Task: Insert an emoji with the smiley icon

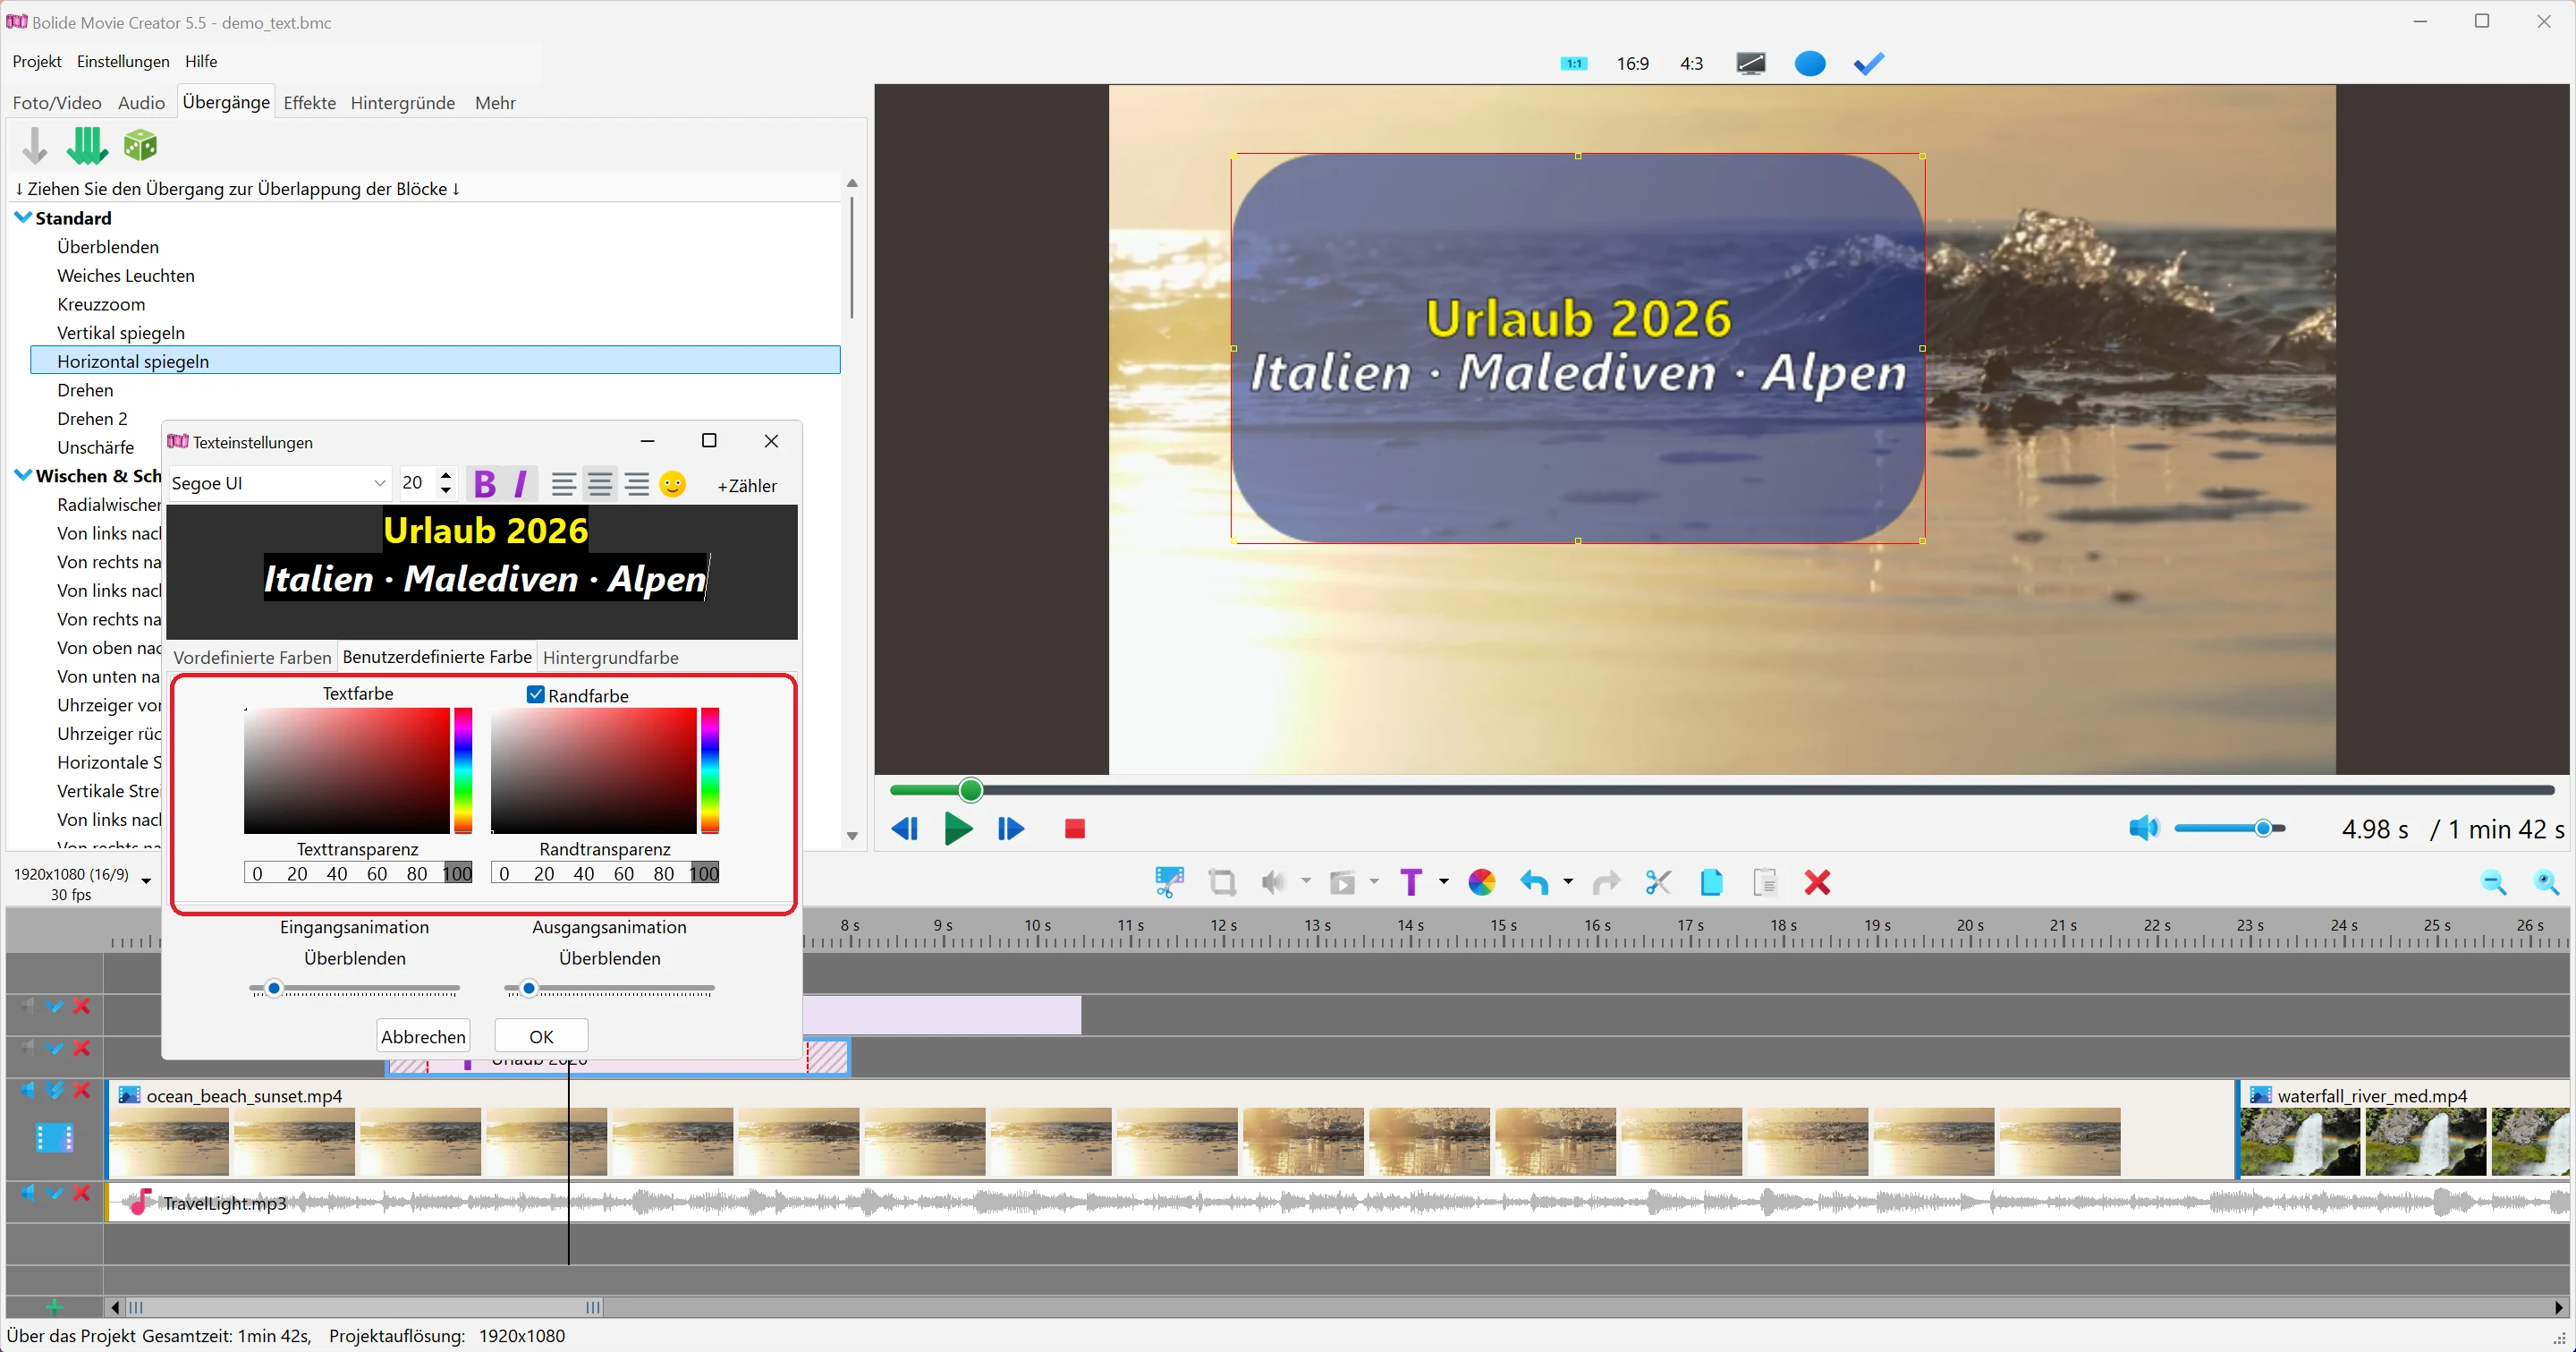Action: pos(673,484)
